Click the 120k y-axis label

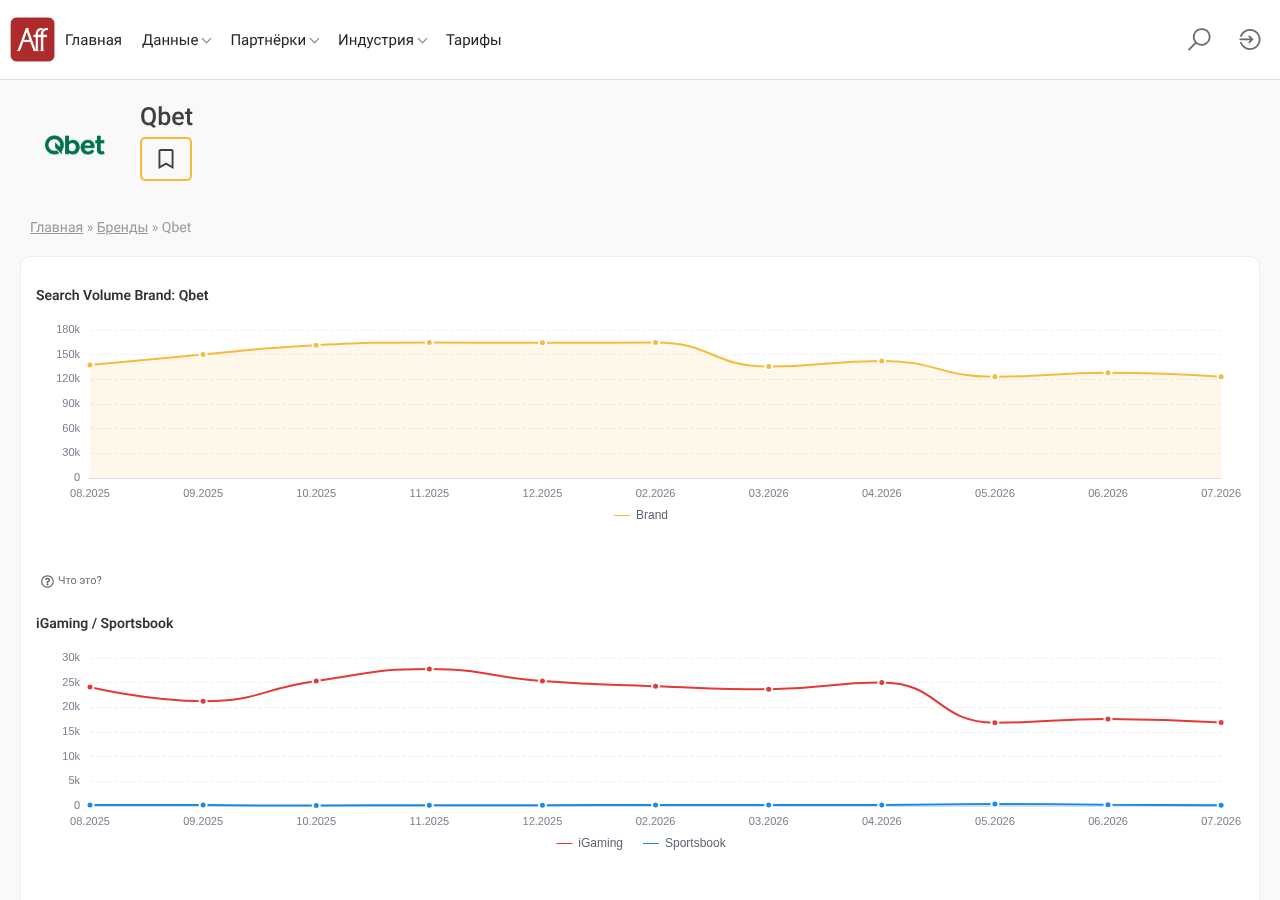click(x=68, y=379)
